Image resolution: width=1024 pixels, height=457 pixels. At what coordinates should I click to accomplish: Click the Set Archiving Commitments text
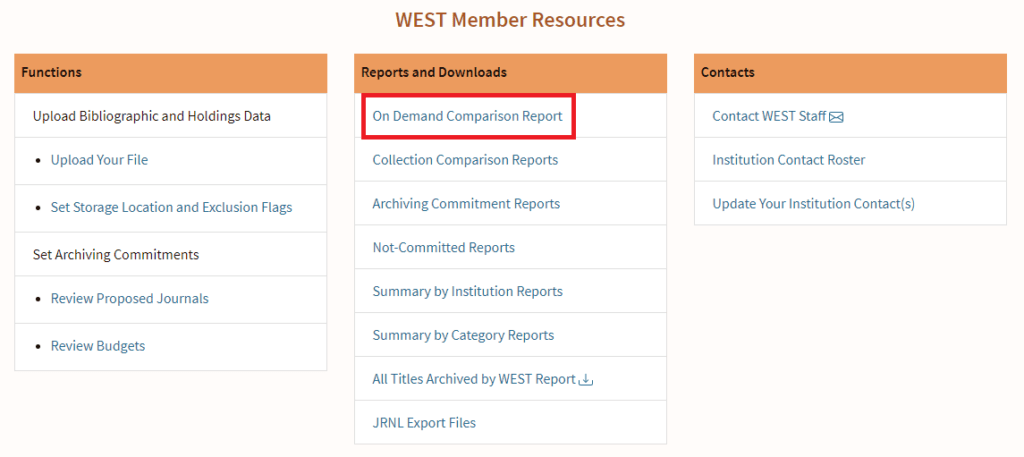(116, 255)
